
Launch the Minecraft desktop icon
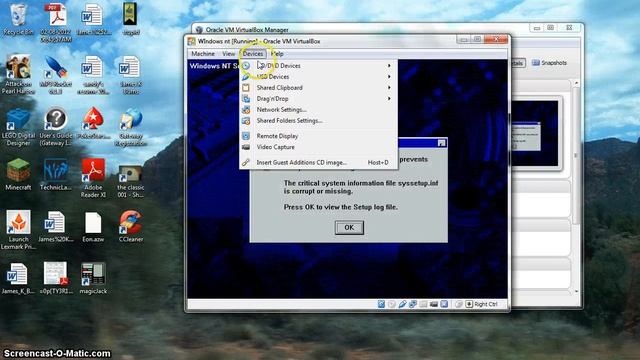click(18, 175)
